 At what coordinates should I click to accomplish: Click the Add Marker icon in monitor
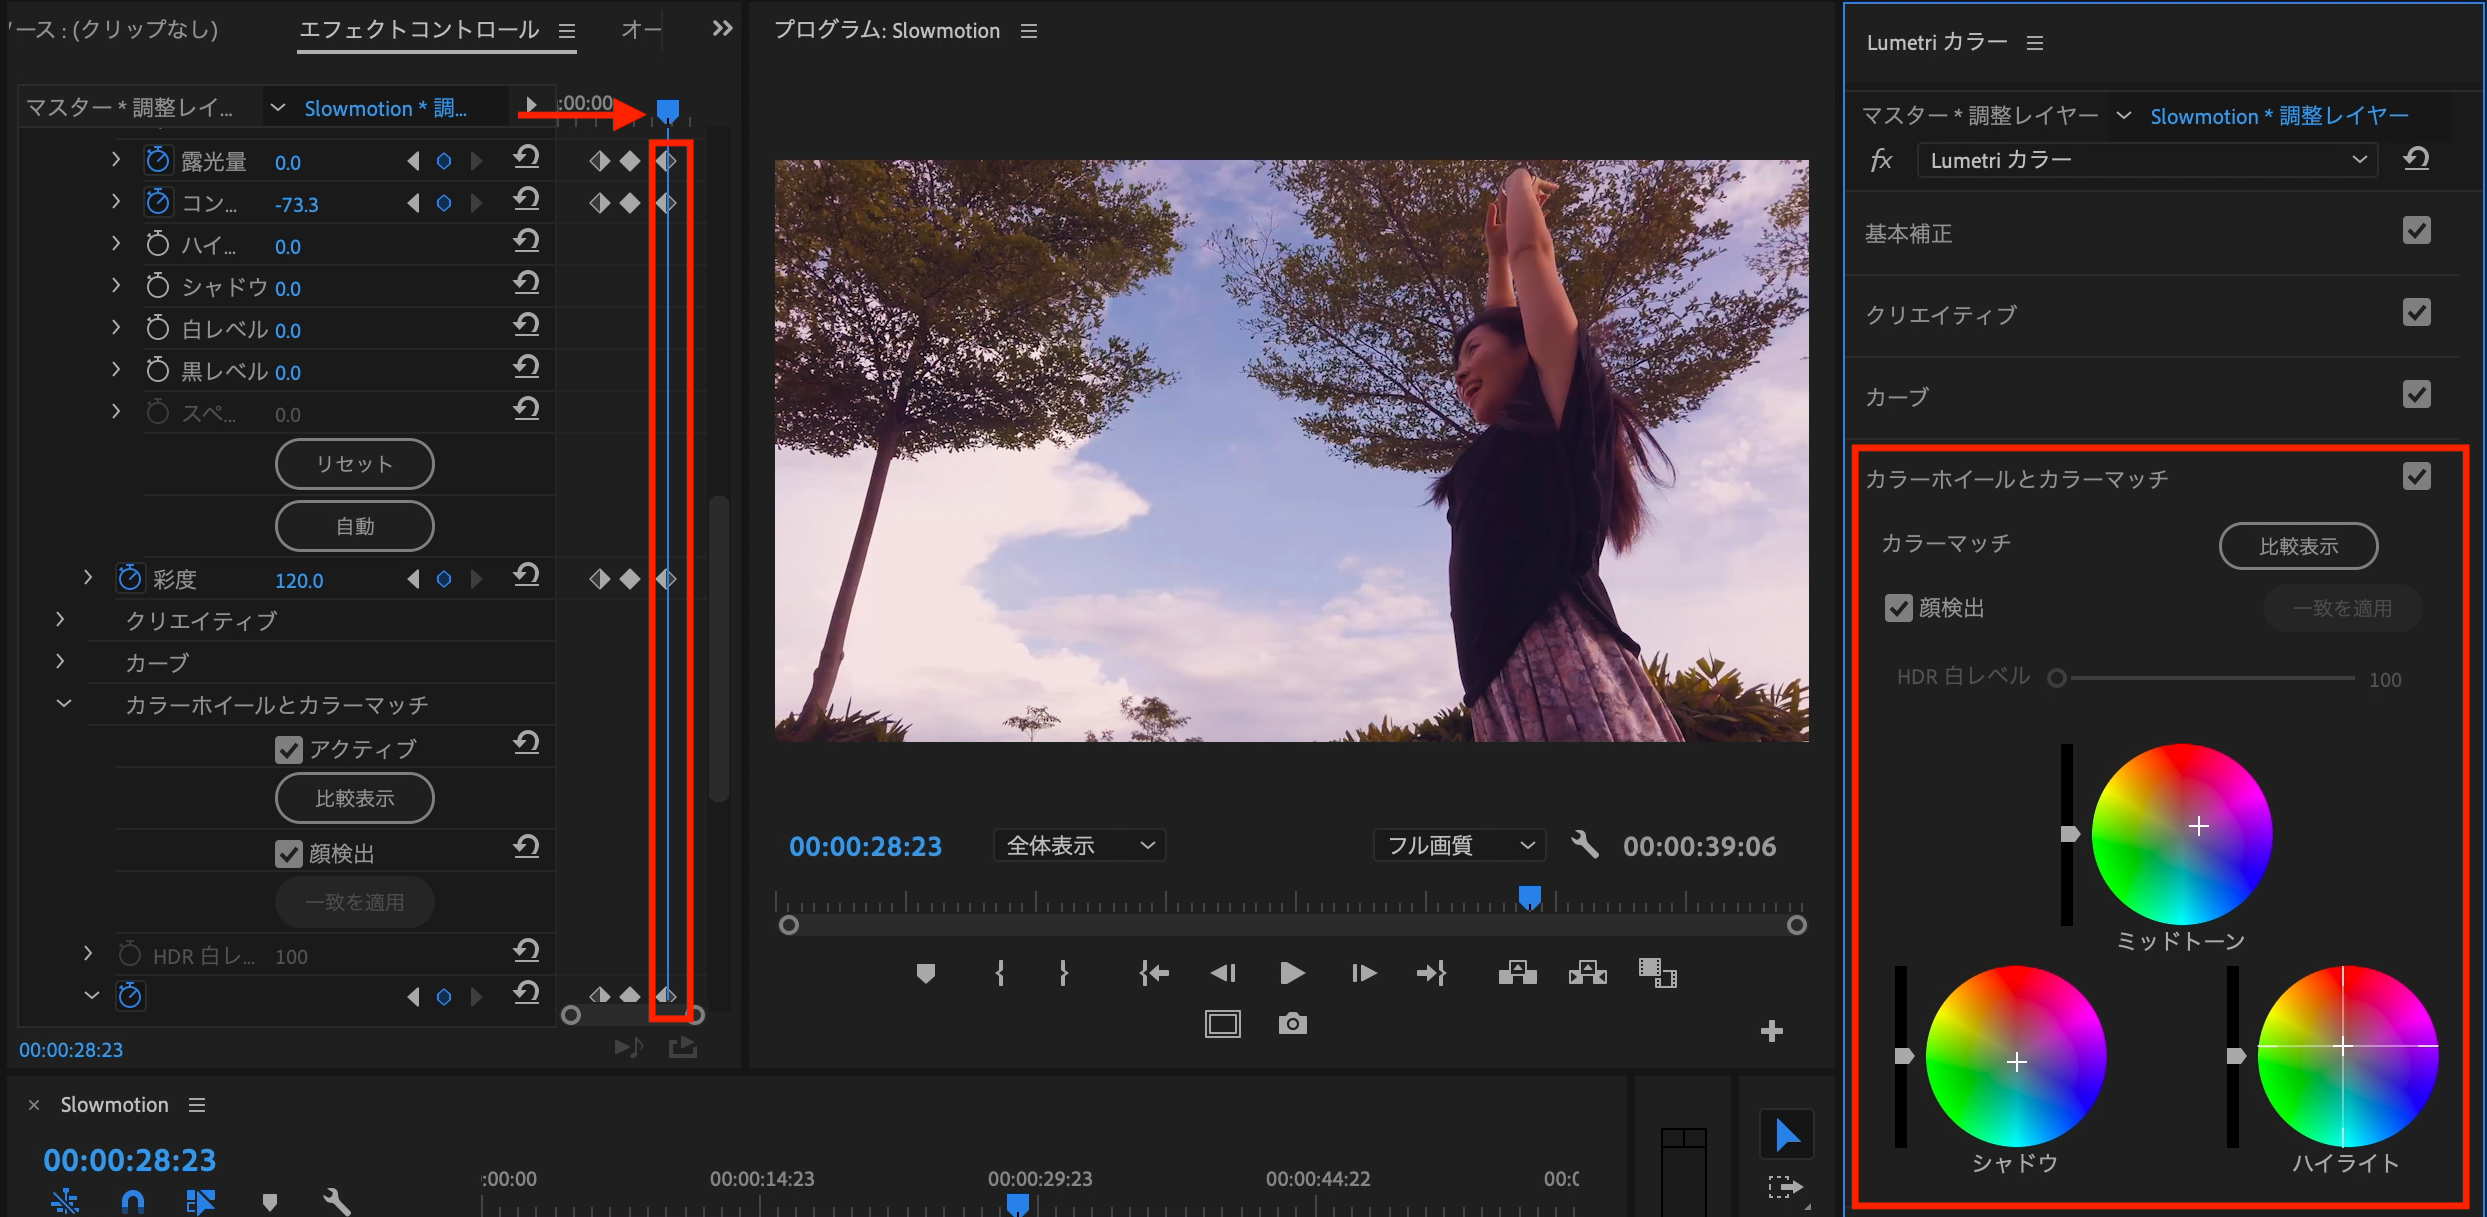pos(925,973)
